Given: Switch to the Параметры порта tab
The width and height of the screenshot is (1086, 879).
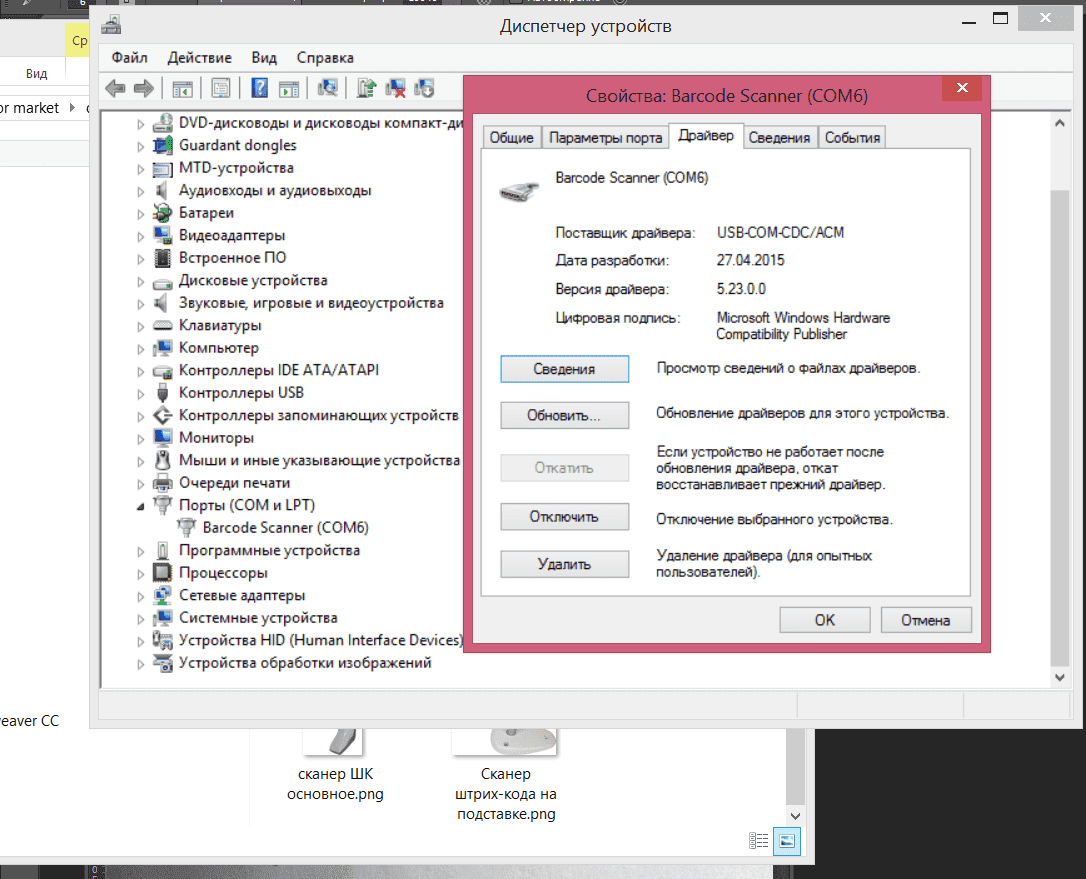Looking at the screenshot, I should [605, 138].
